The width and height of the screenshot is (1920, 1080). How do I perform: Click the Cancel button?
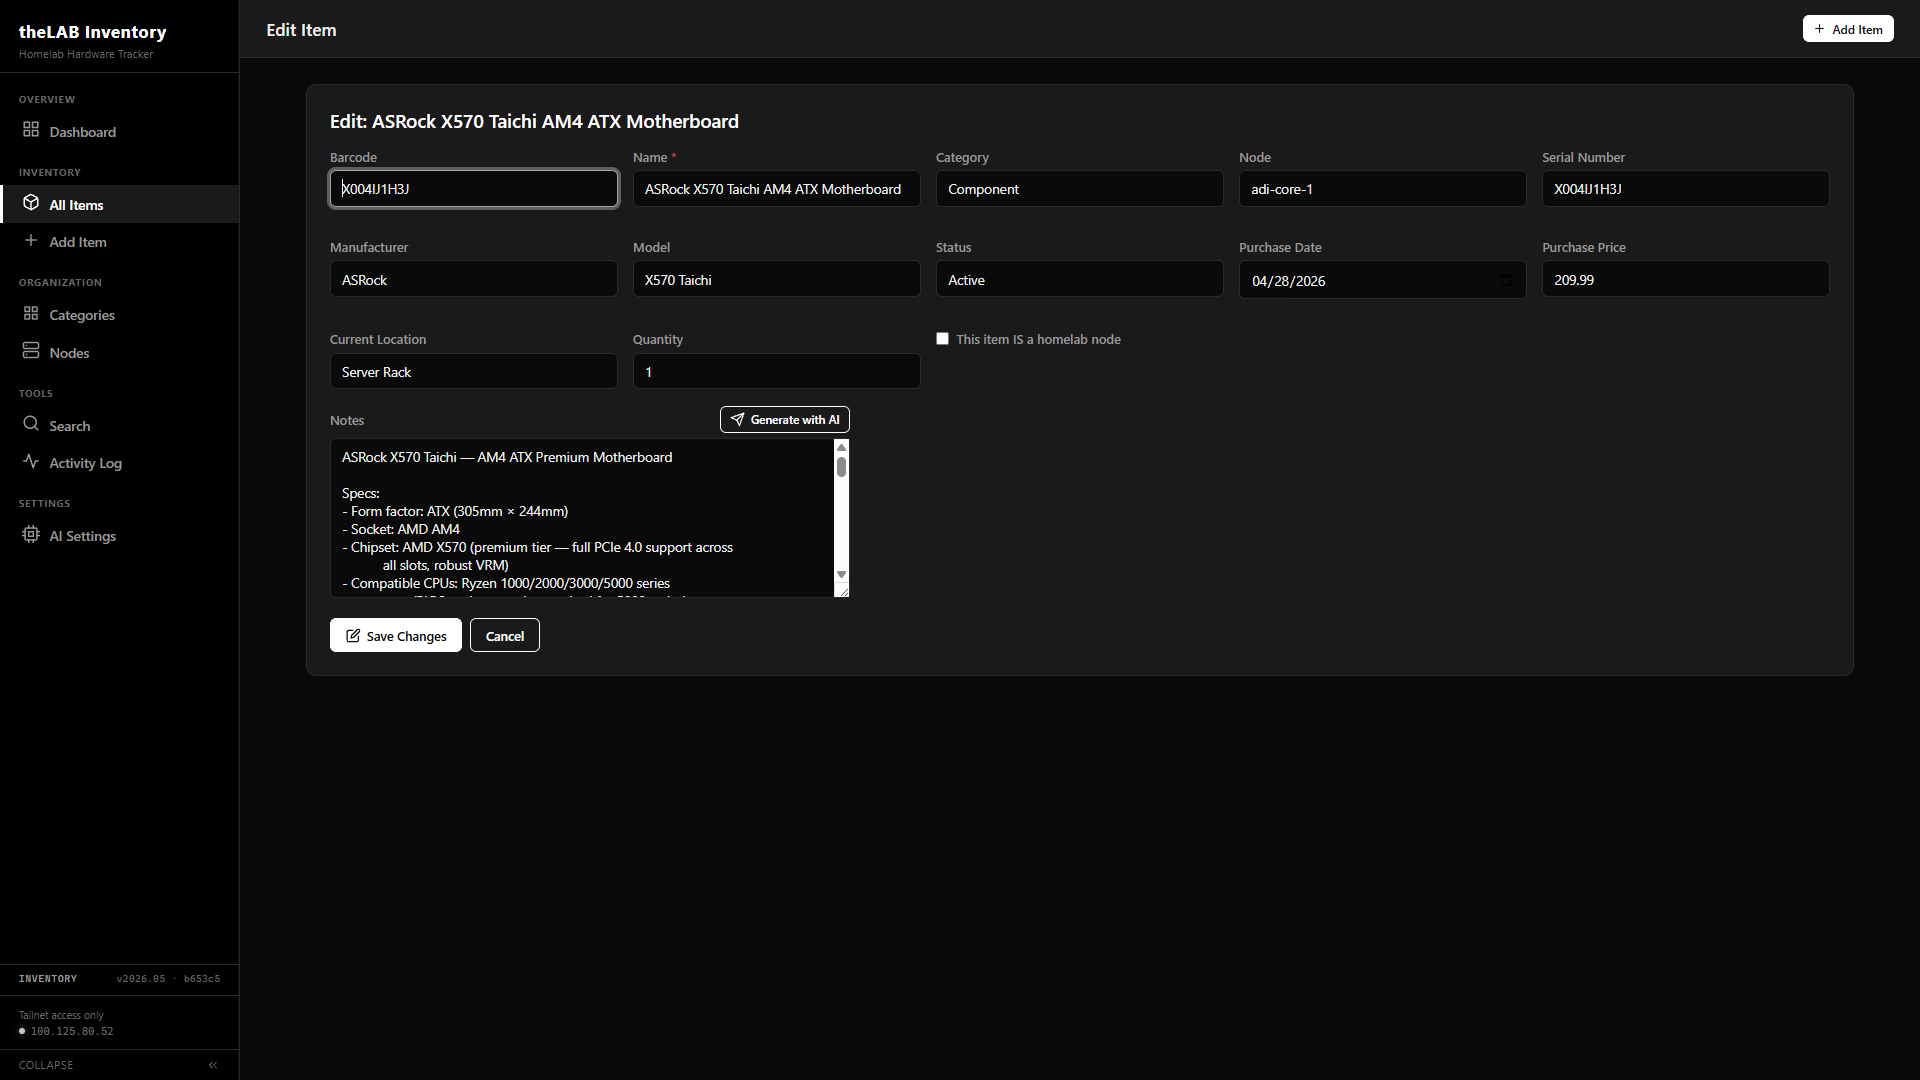505,635
